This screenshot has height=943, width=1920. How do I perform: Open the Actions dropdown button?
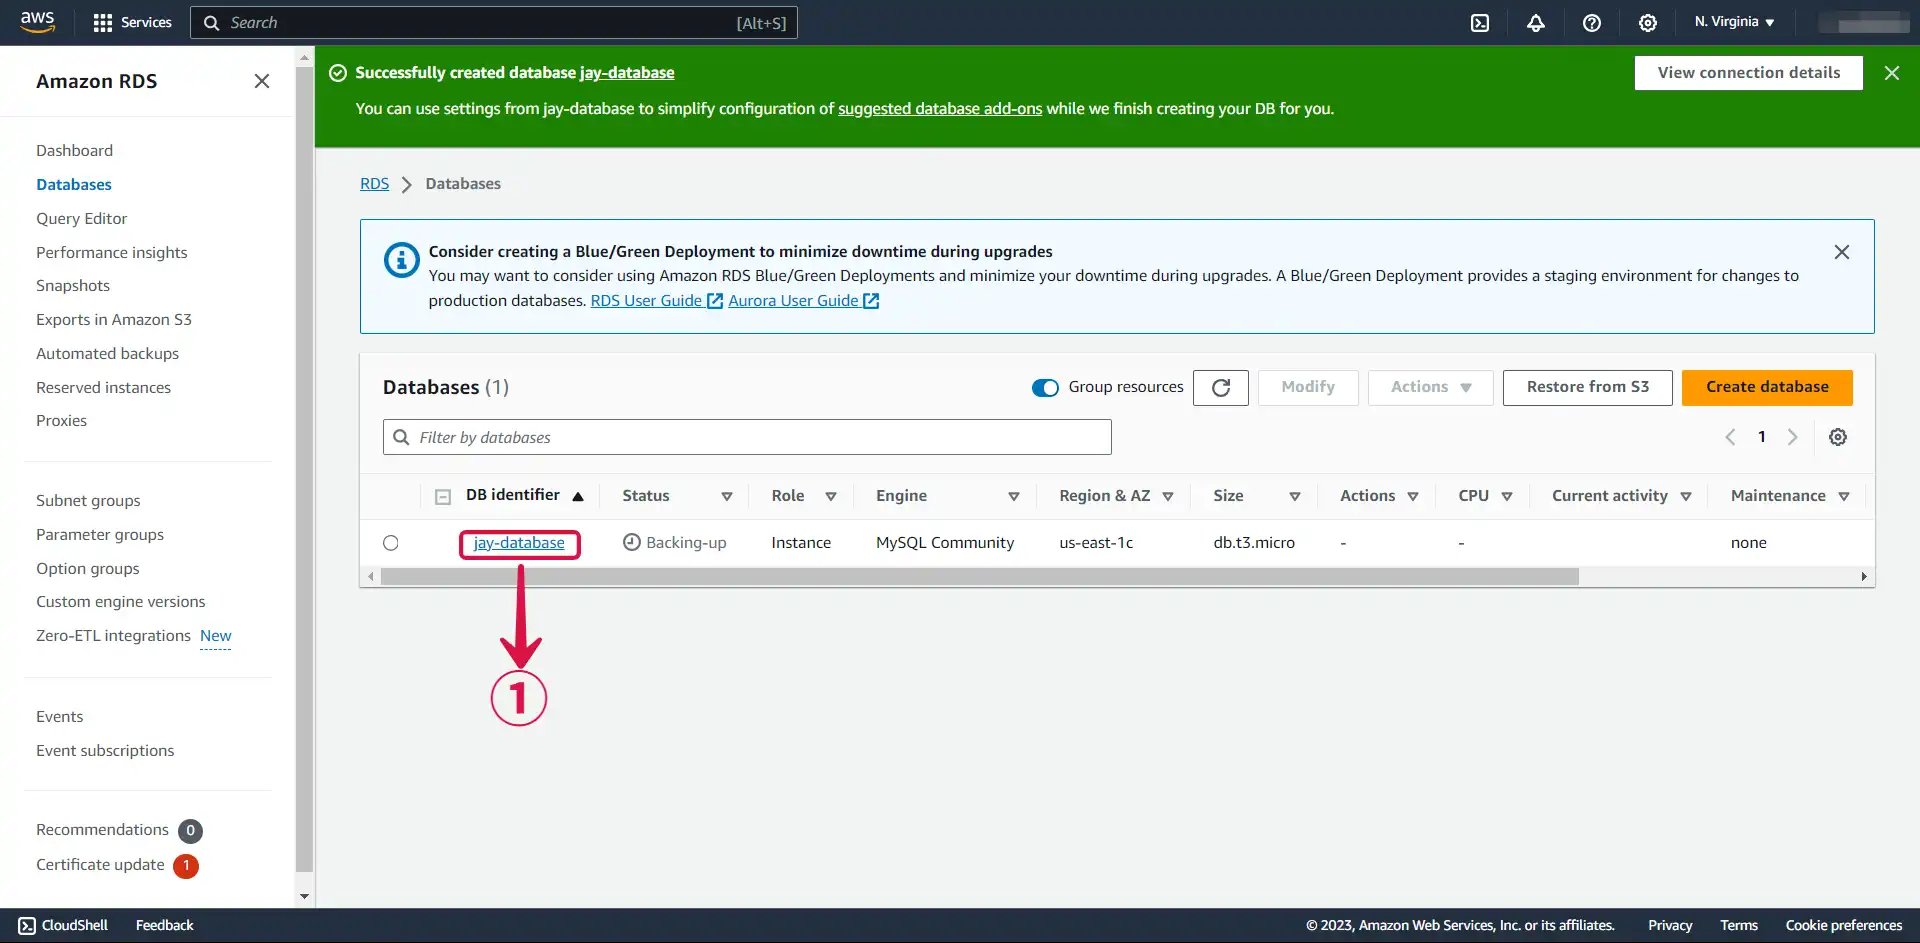point(1431,388)
